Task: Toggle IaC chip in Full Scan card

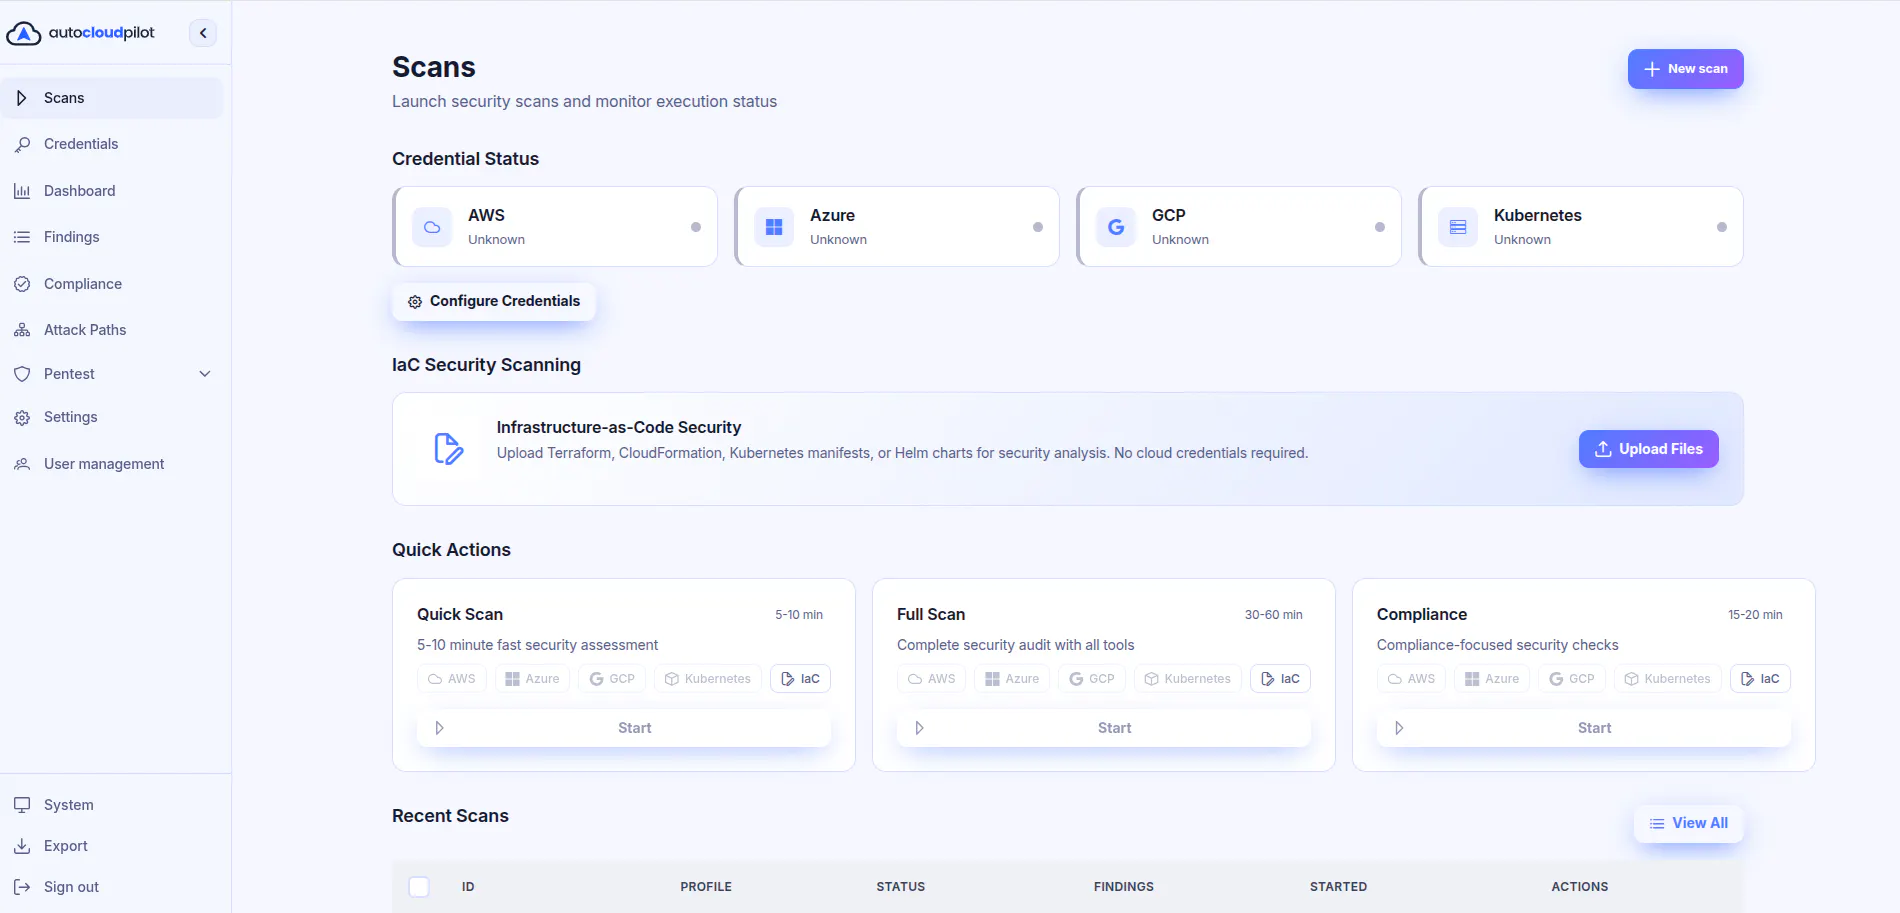Action: (1280, 679)
